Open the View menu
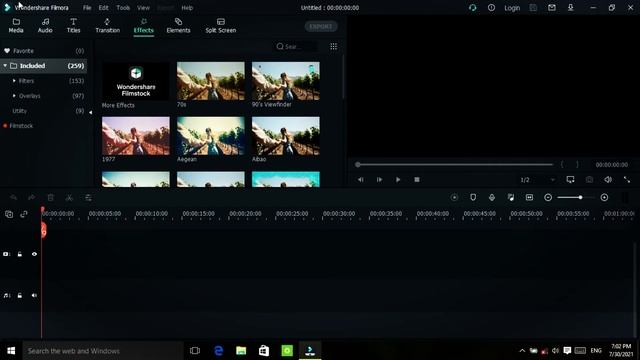Viewport: 640px width, 360px height. 143,8
